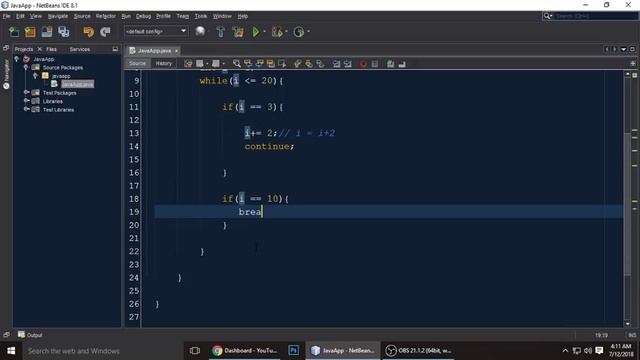Screen dimensions: 640x360
Task: Click the Uncomment icon in editor toolbar
Action: pos(402,64)
